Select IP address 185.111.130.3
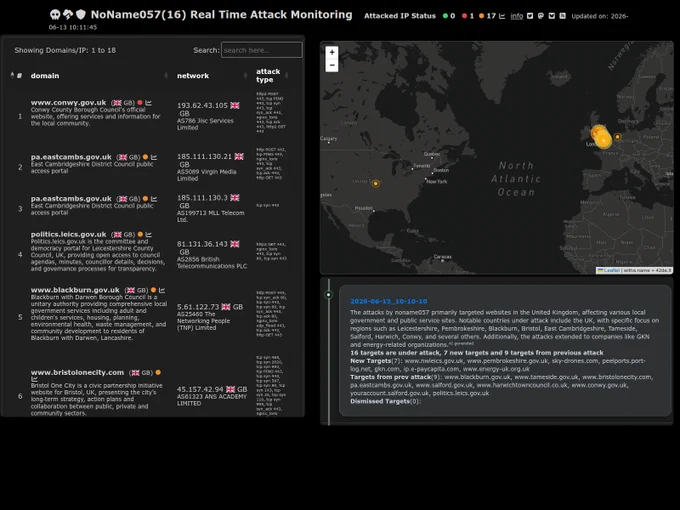 pos(202,197)
